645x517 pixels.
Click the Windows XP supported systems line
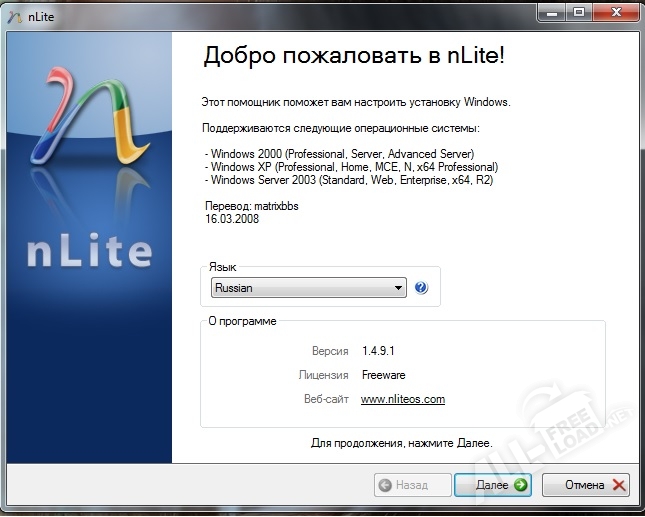[351, 167]
